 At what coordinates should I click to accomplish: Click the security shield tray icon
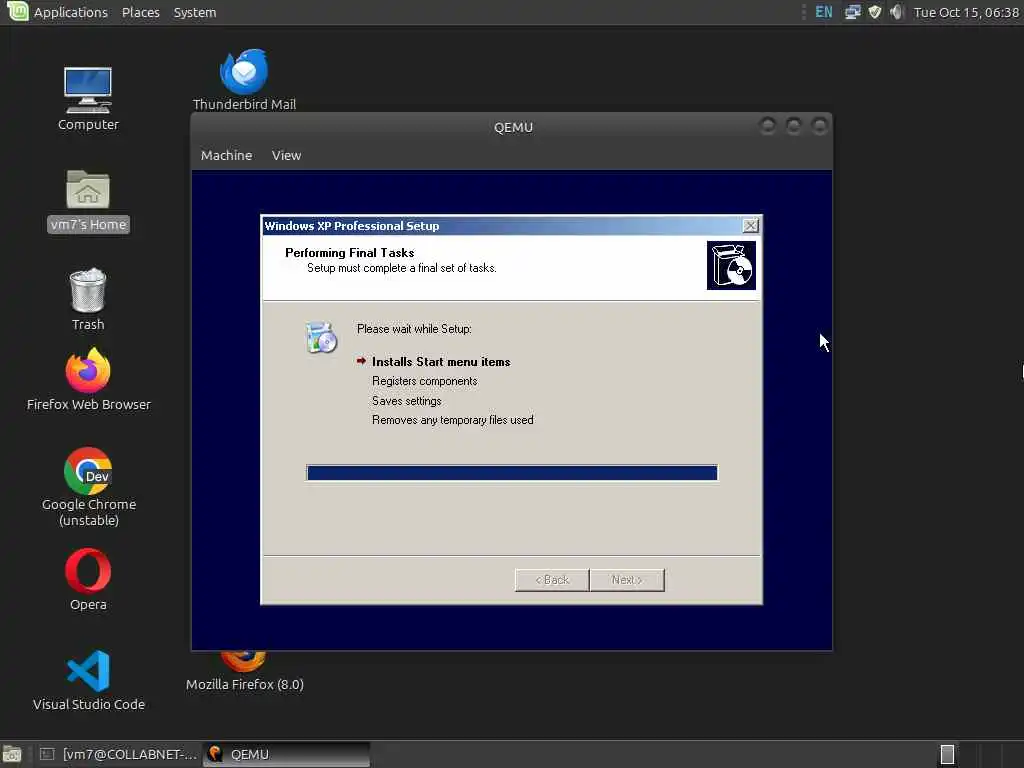pyautogui.click(x=874, y=12)
